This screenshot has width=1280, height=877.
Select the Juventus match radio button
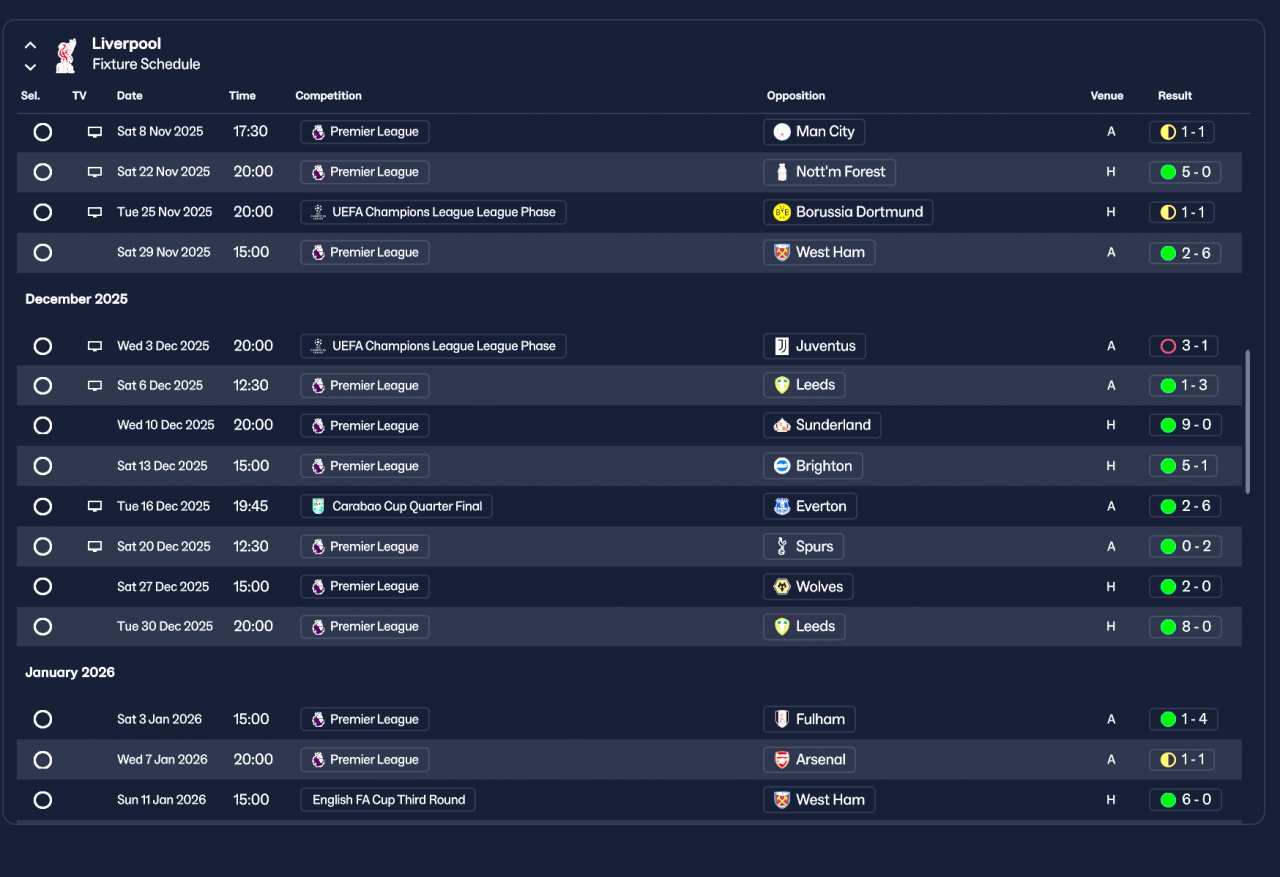(42, 346)
